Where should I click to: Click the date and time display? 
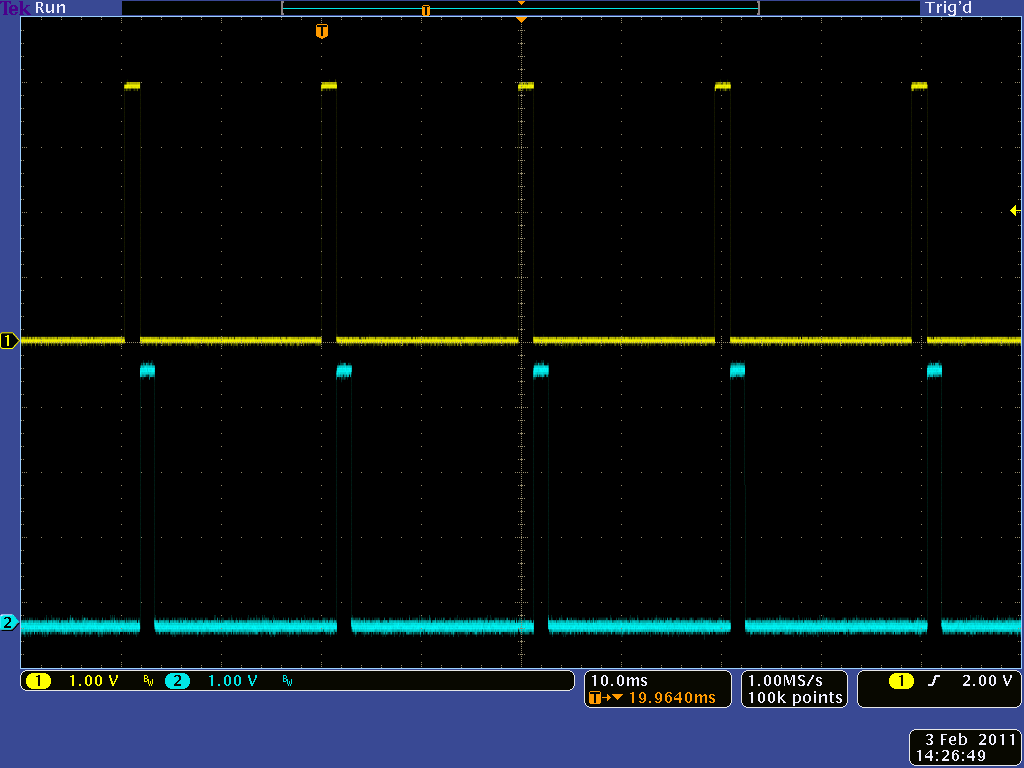click(966, 747)
